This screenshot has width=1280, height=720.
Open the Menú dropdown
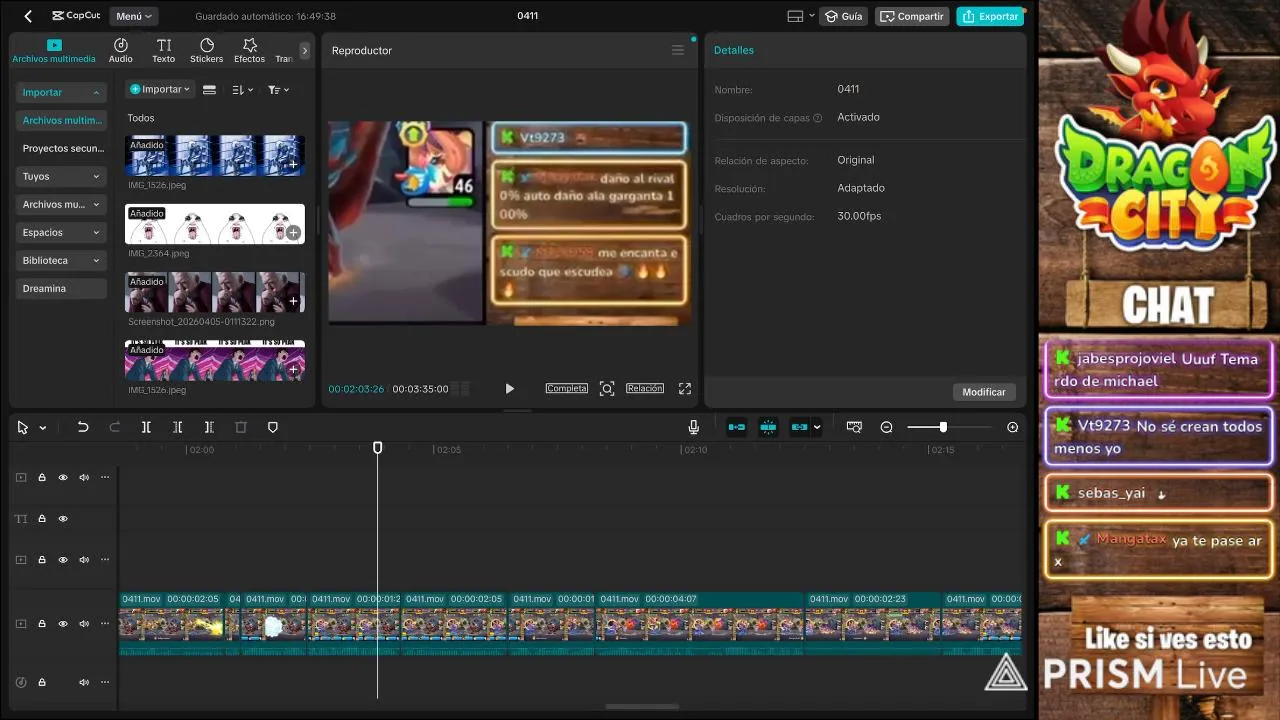(134, 16)
